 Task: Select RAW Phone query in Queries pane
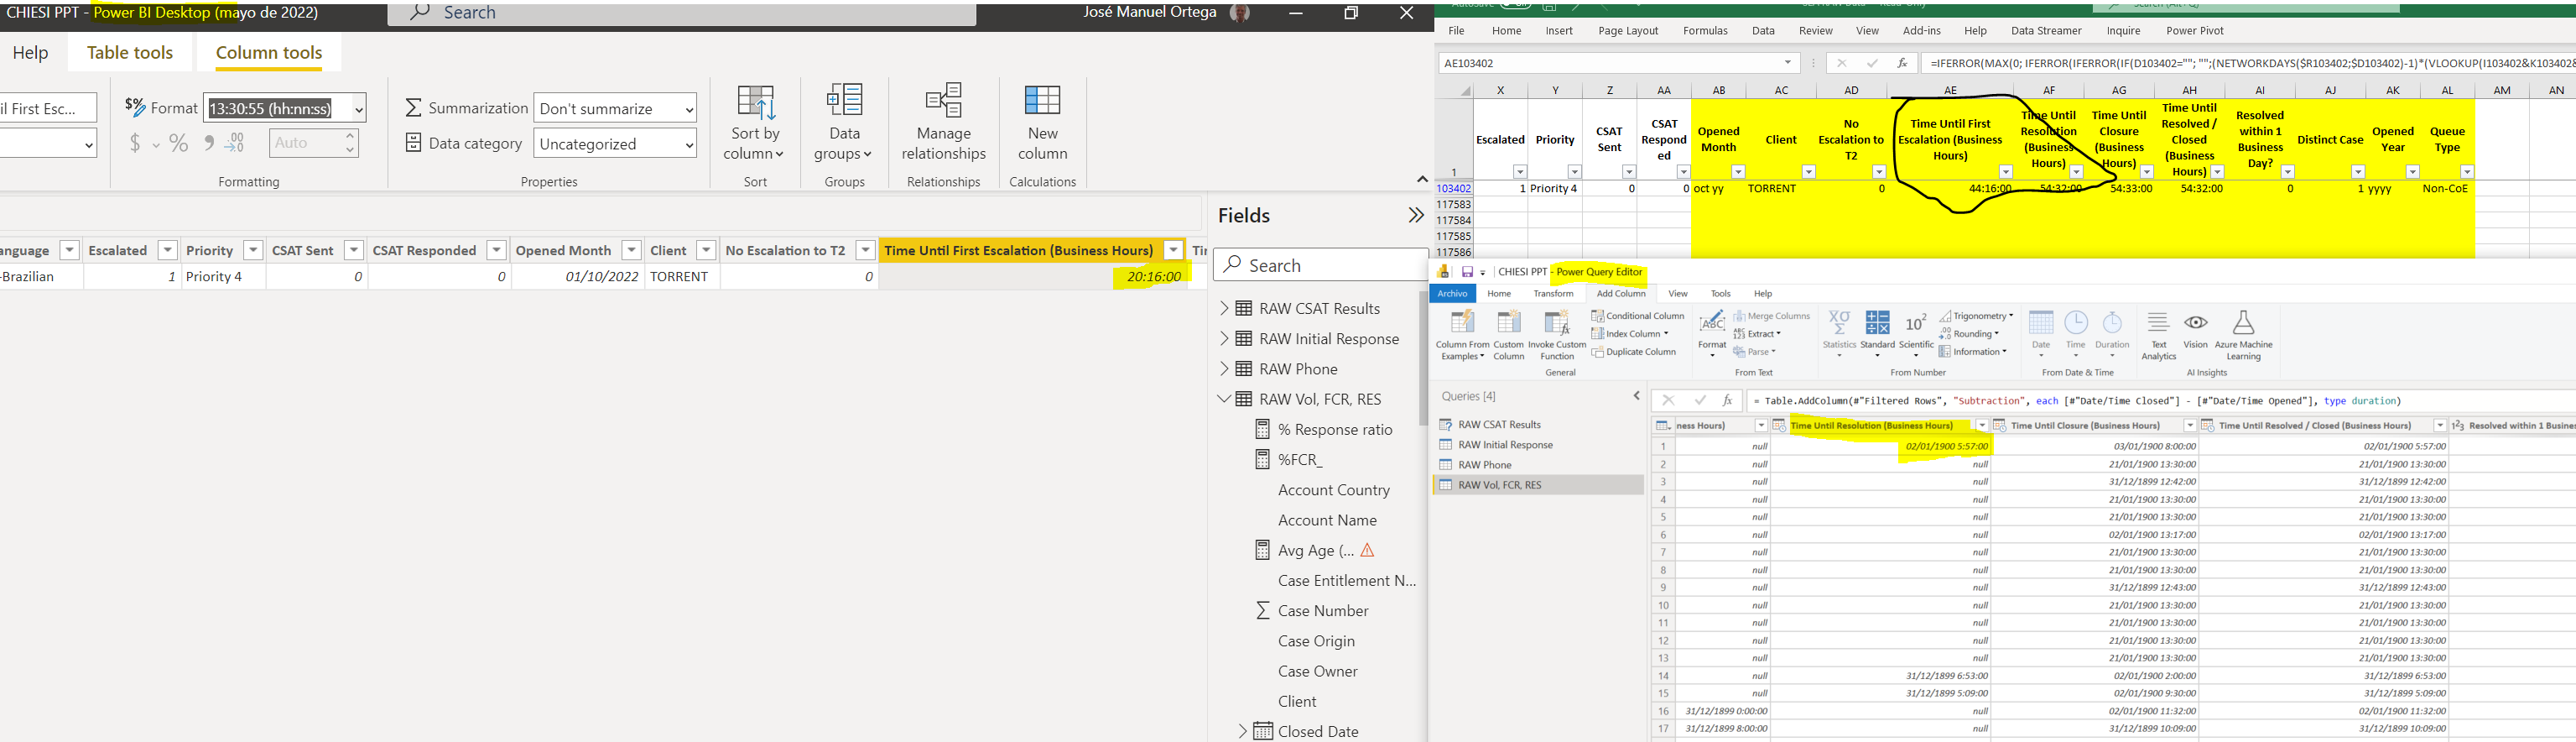pos(1485,465)
